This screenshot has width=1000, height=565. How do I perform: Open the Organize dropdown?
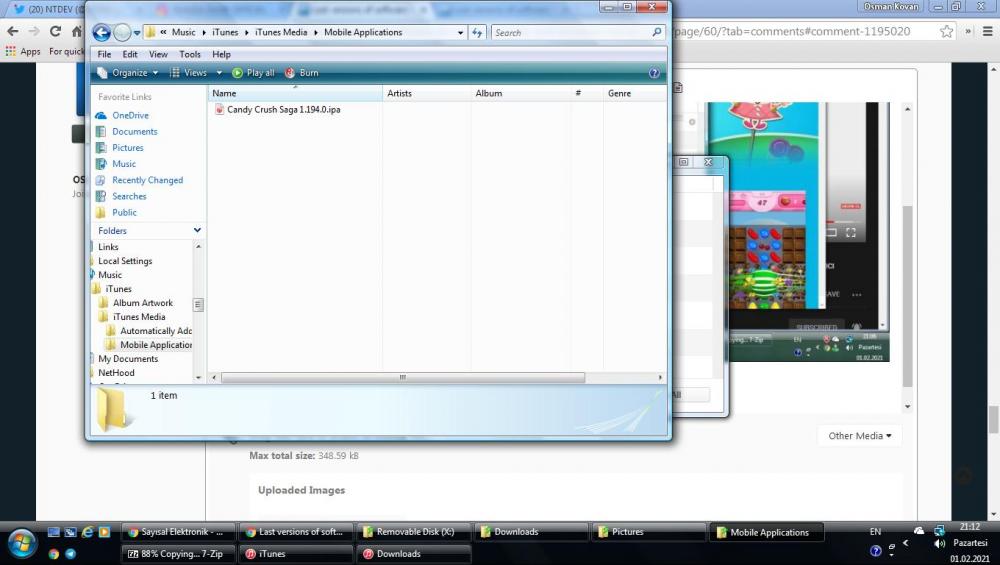coord(128,73)
